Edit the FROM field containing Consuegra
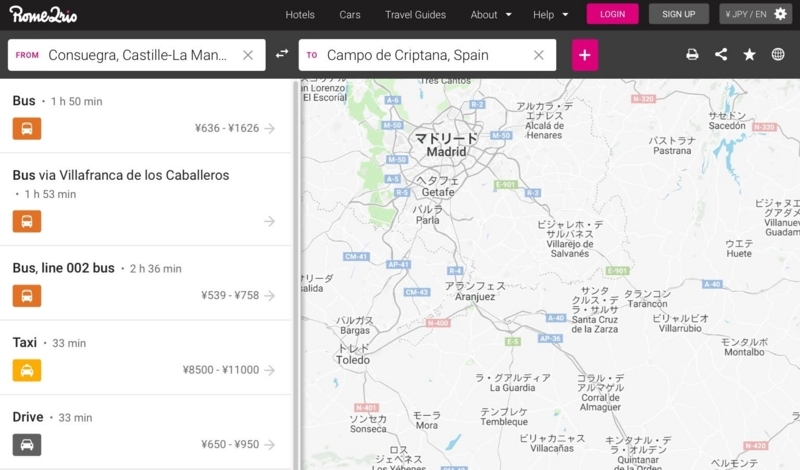800x470 pixels. click(x=137, y=55)
